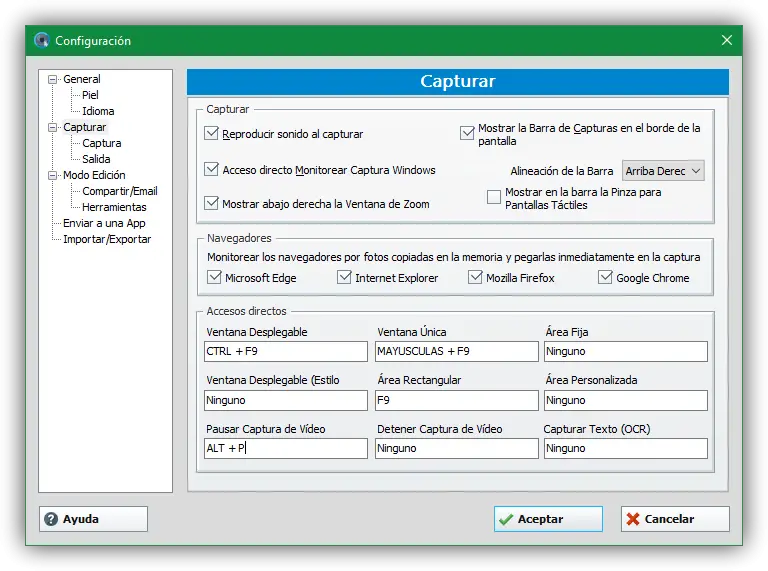Open the Idioma settings page
Viewport: 768px width, 571px height.
(x=98, y=111)
